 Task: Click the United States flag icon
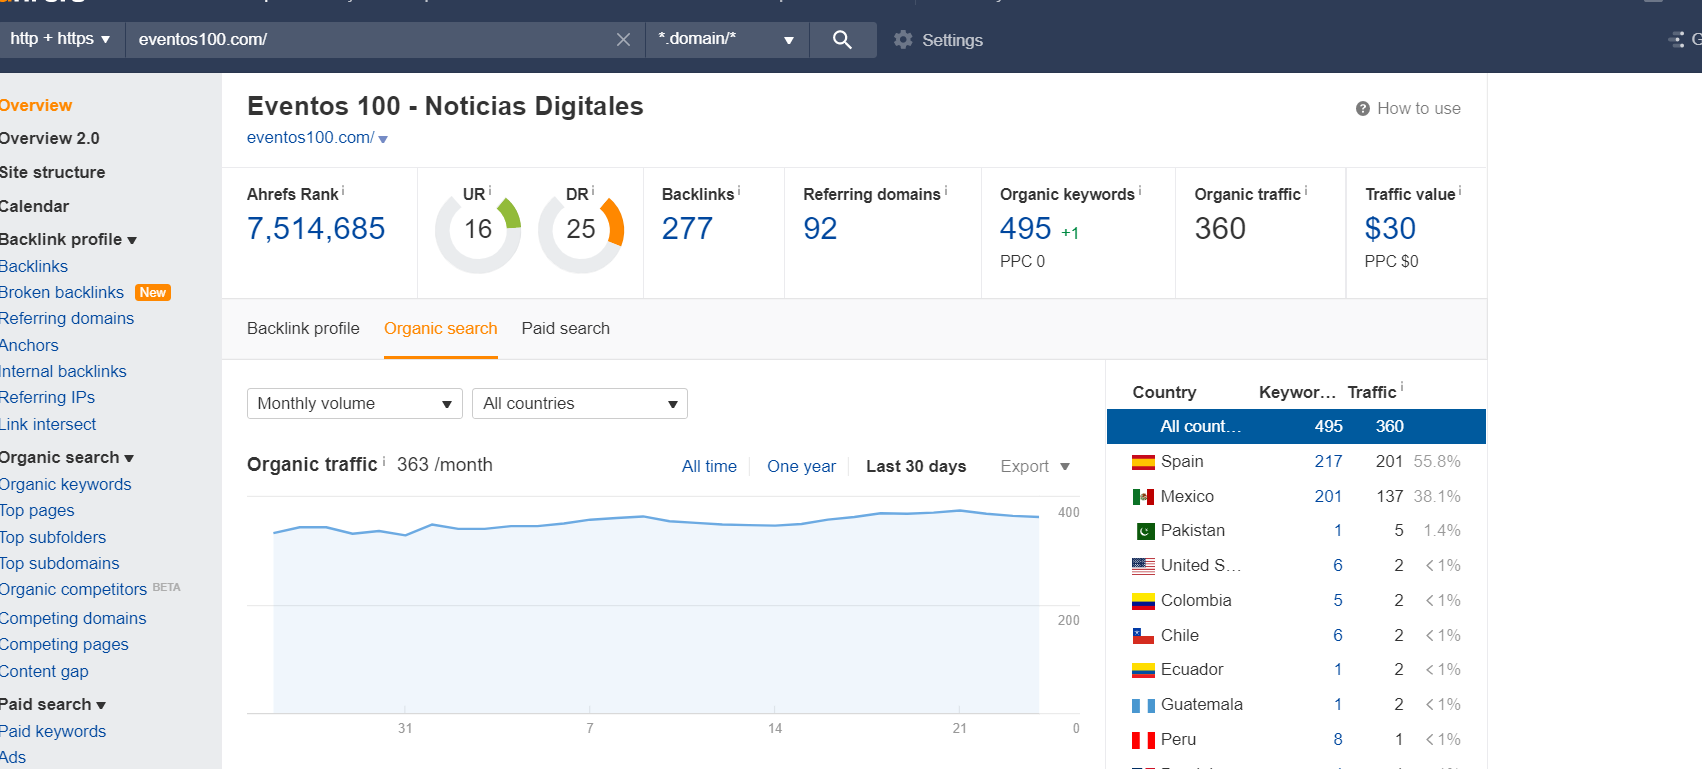[x=1143, y=566]
